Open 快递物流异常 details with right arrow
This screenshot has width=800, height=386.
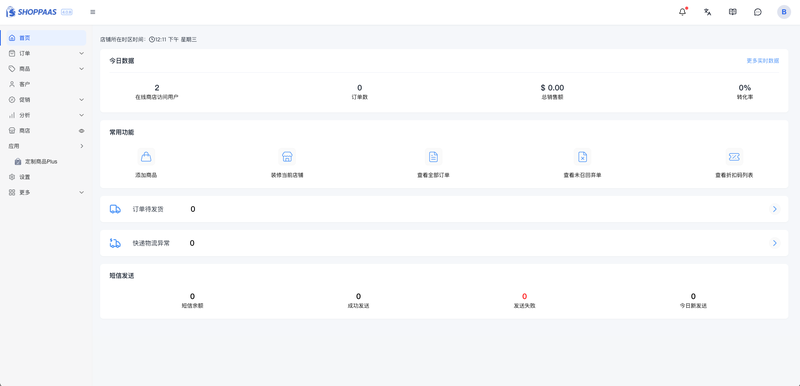pyautogui.click(x=774, y=243)
